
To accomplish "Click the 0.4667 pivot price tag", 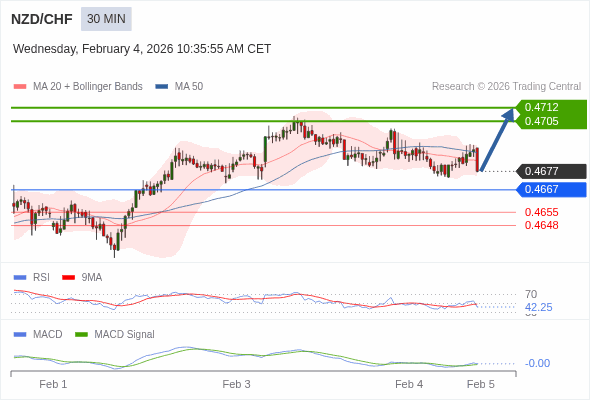I will [x=551, y=189].
